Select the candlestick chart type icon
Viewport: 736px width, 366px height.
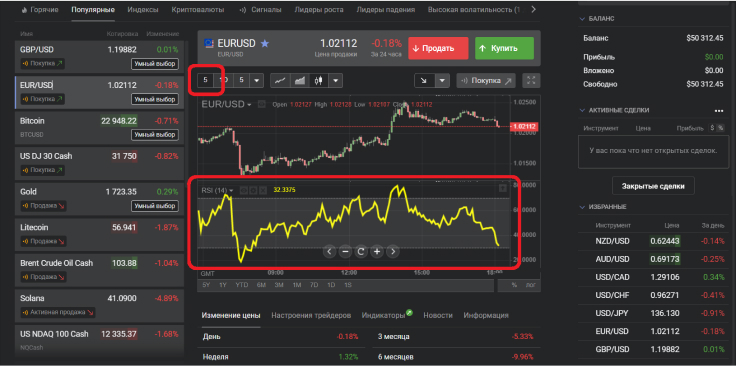tap(319, 80)
